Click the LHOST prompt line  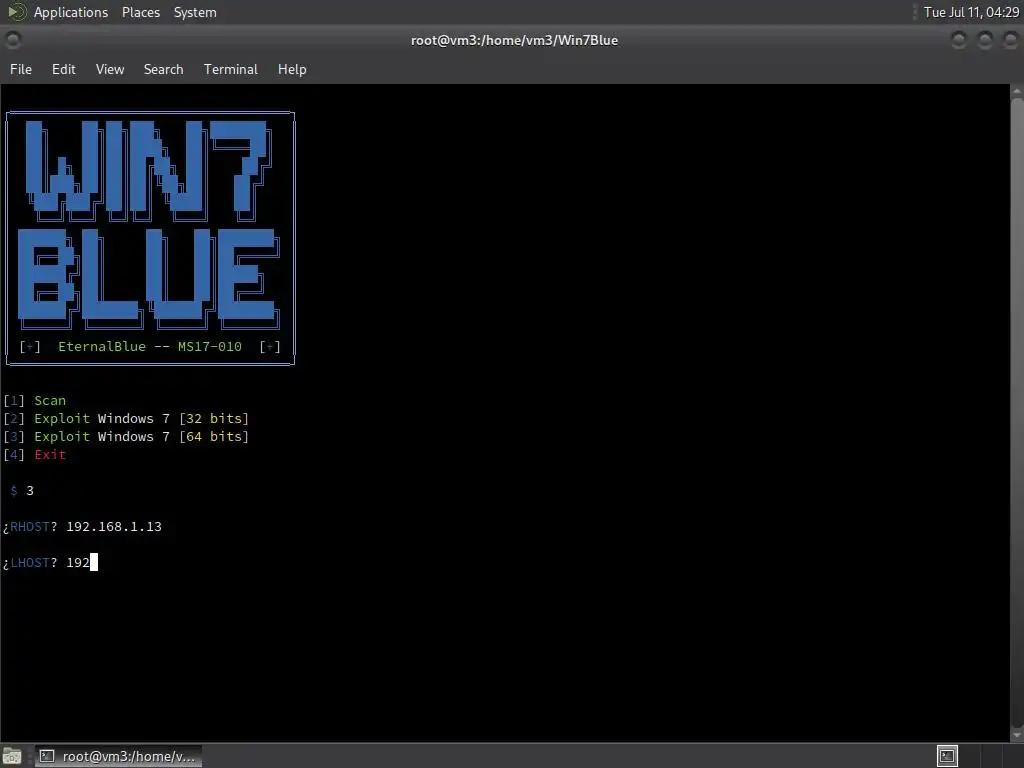point(50,562)
